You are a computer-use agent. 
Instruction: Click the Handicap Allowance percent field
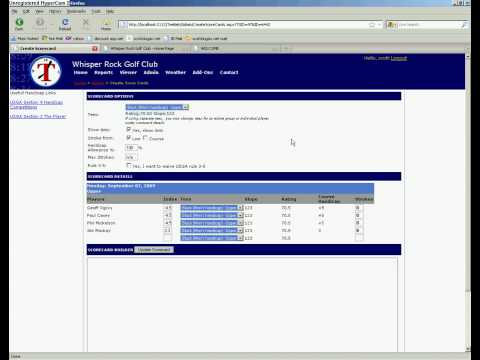click(131, 147)
